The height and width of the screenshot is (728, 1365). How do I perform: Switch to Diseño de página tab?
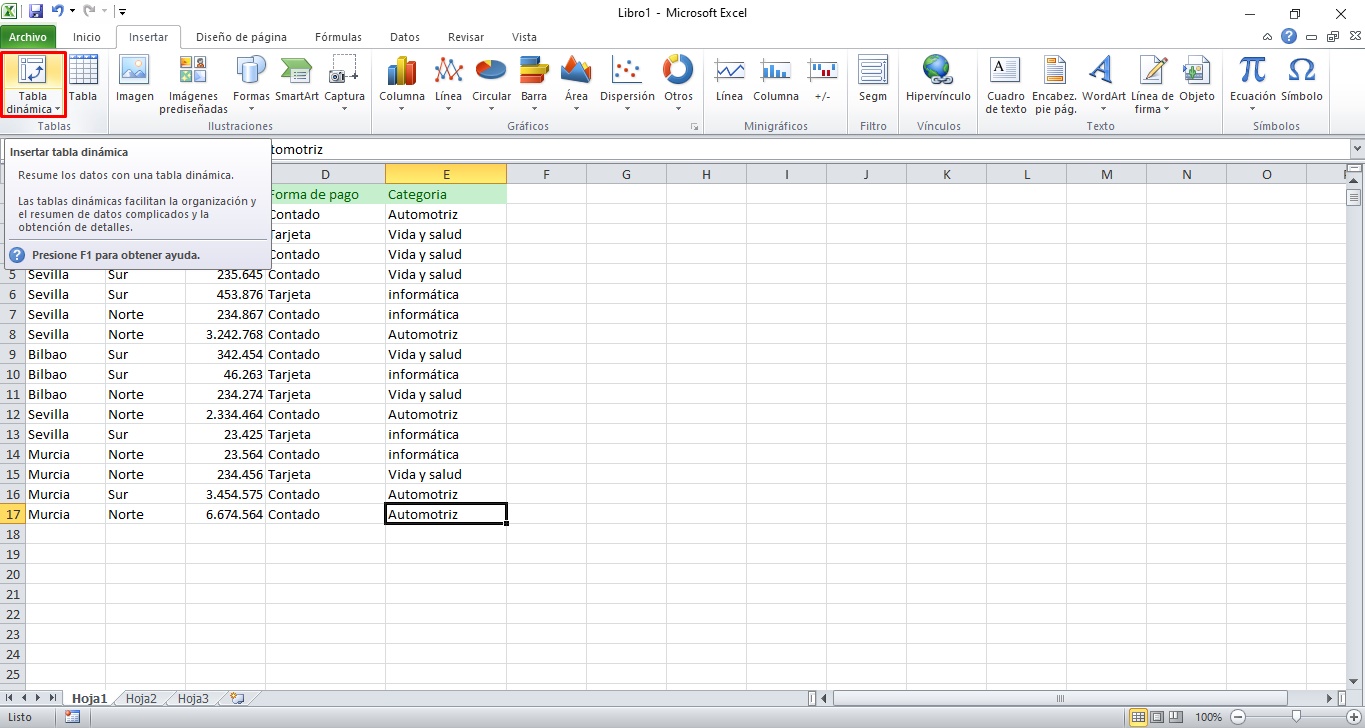[241, 37]
